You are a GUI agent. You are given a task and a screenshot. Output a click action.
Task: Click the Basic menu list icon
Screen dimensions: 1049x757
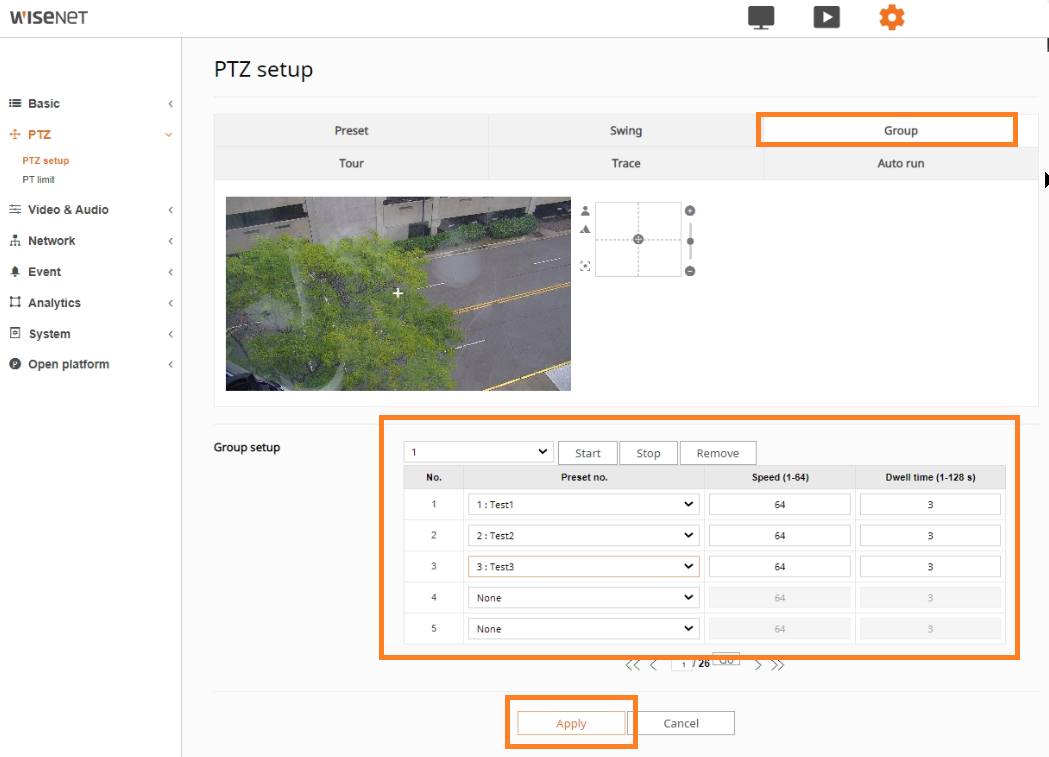point(15,103)
